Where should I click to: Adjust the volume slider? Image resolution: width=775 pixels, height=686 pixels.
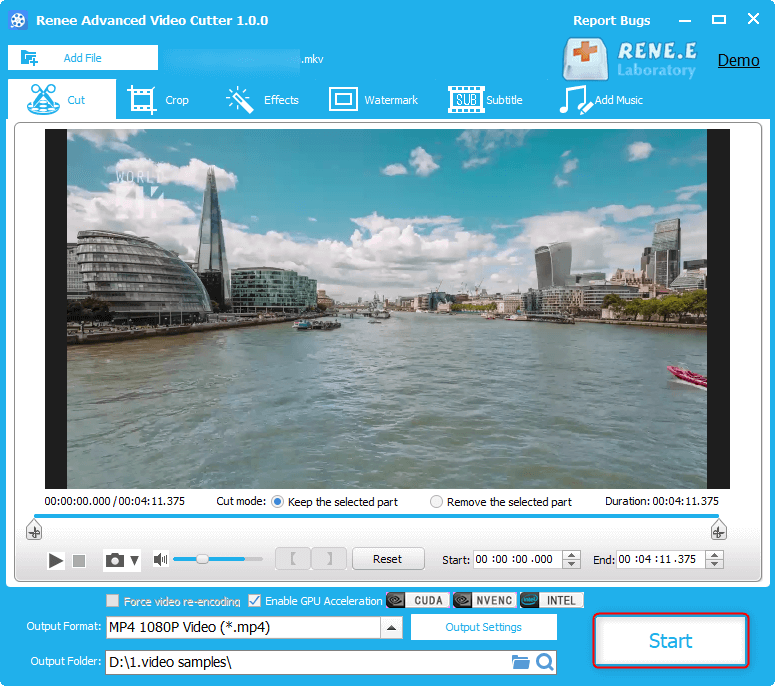click(217, 559)
